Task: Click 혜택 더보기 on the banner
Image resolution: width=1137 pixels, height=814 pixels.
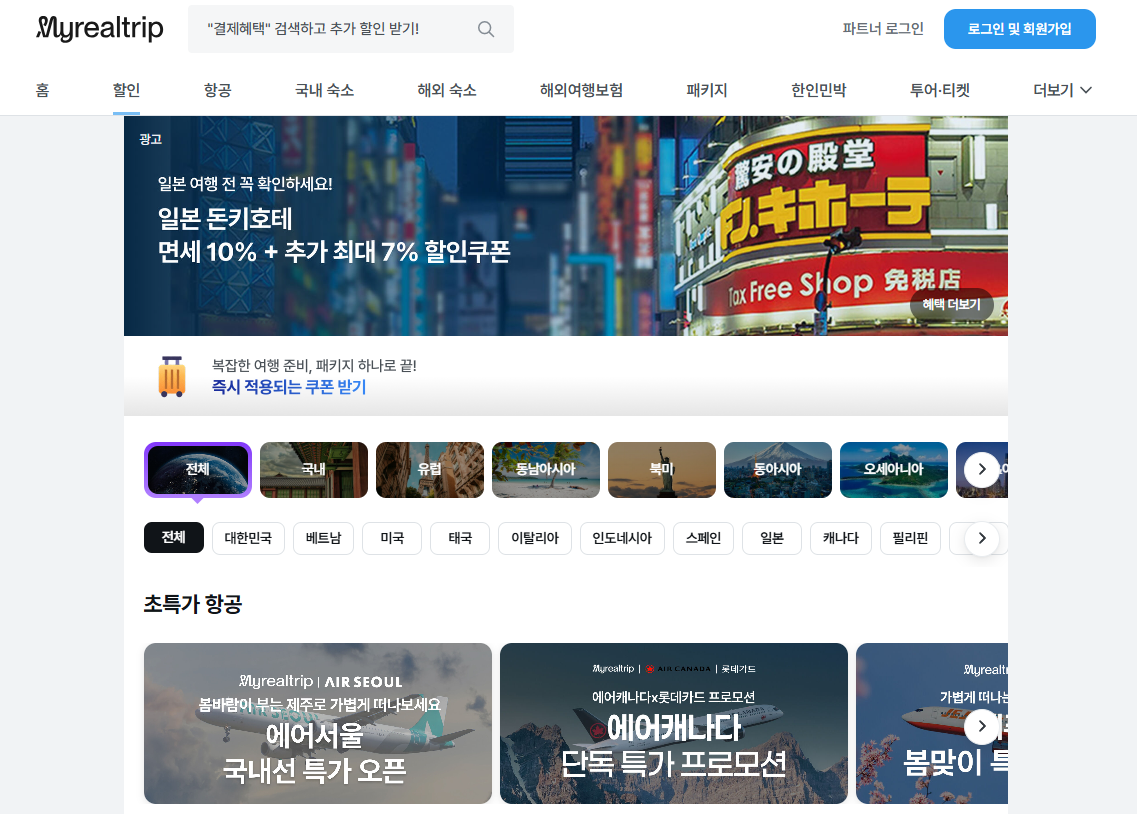Action: [x=951, y=304]
